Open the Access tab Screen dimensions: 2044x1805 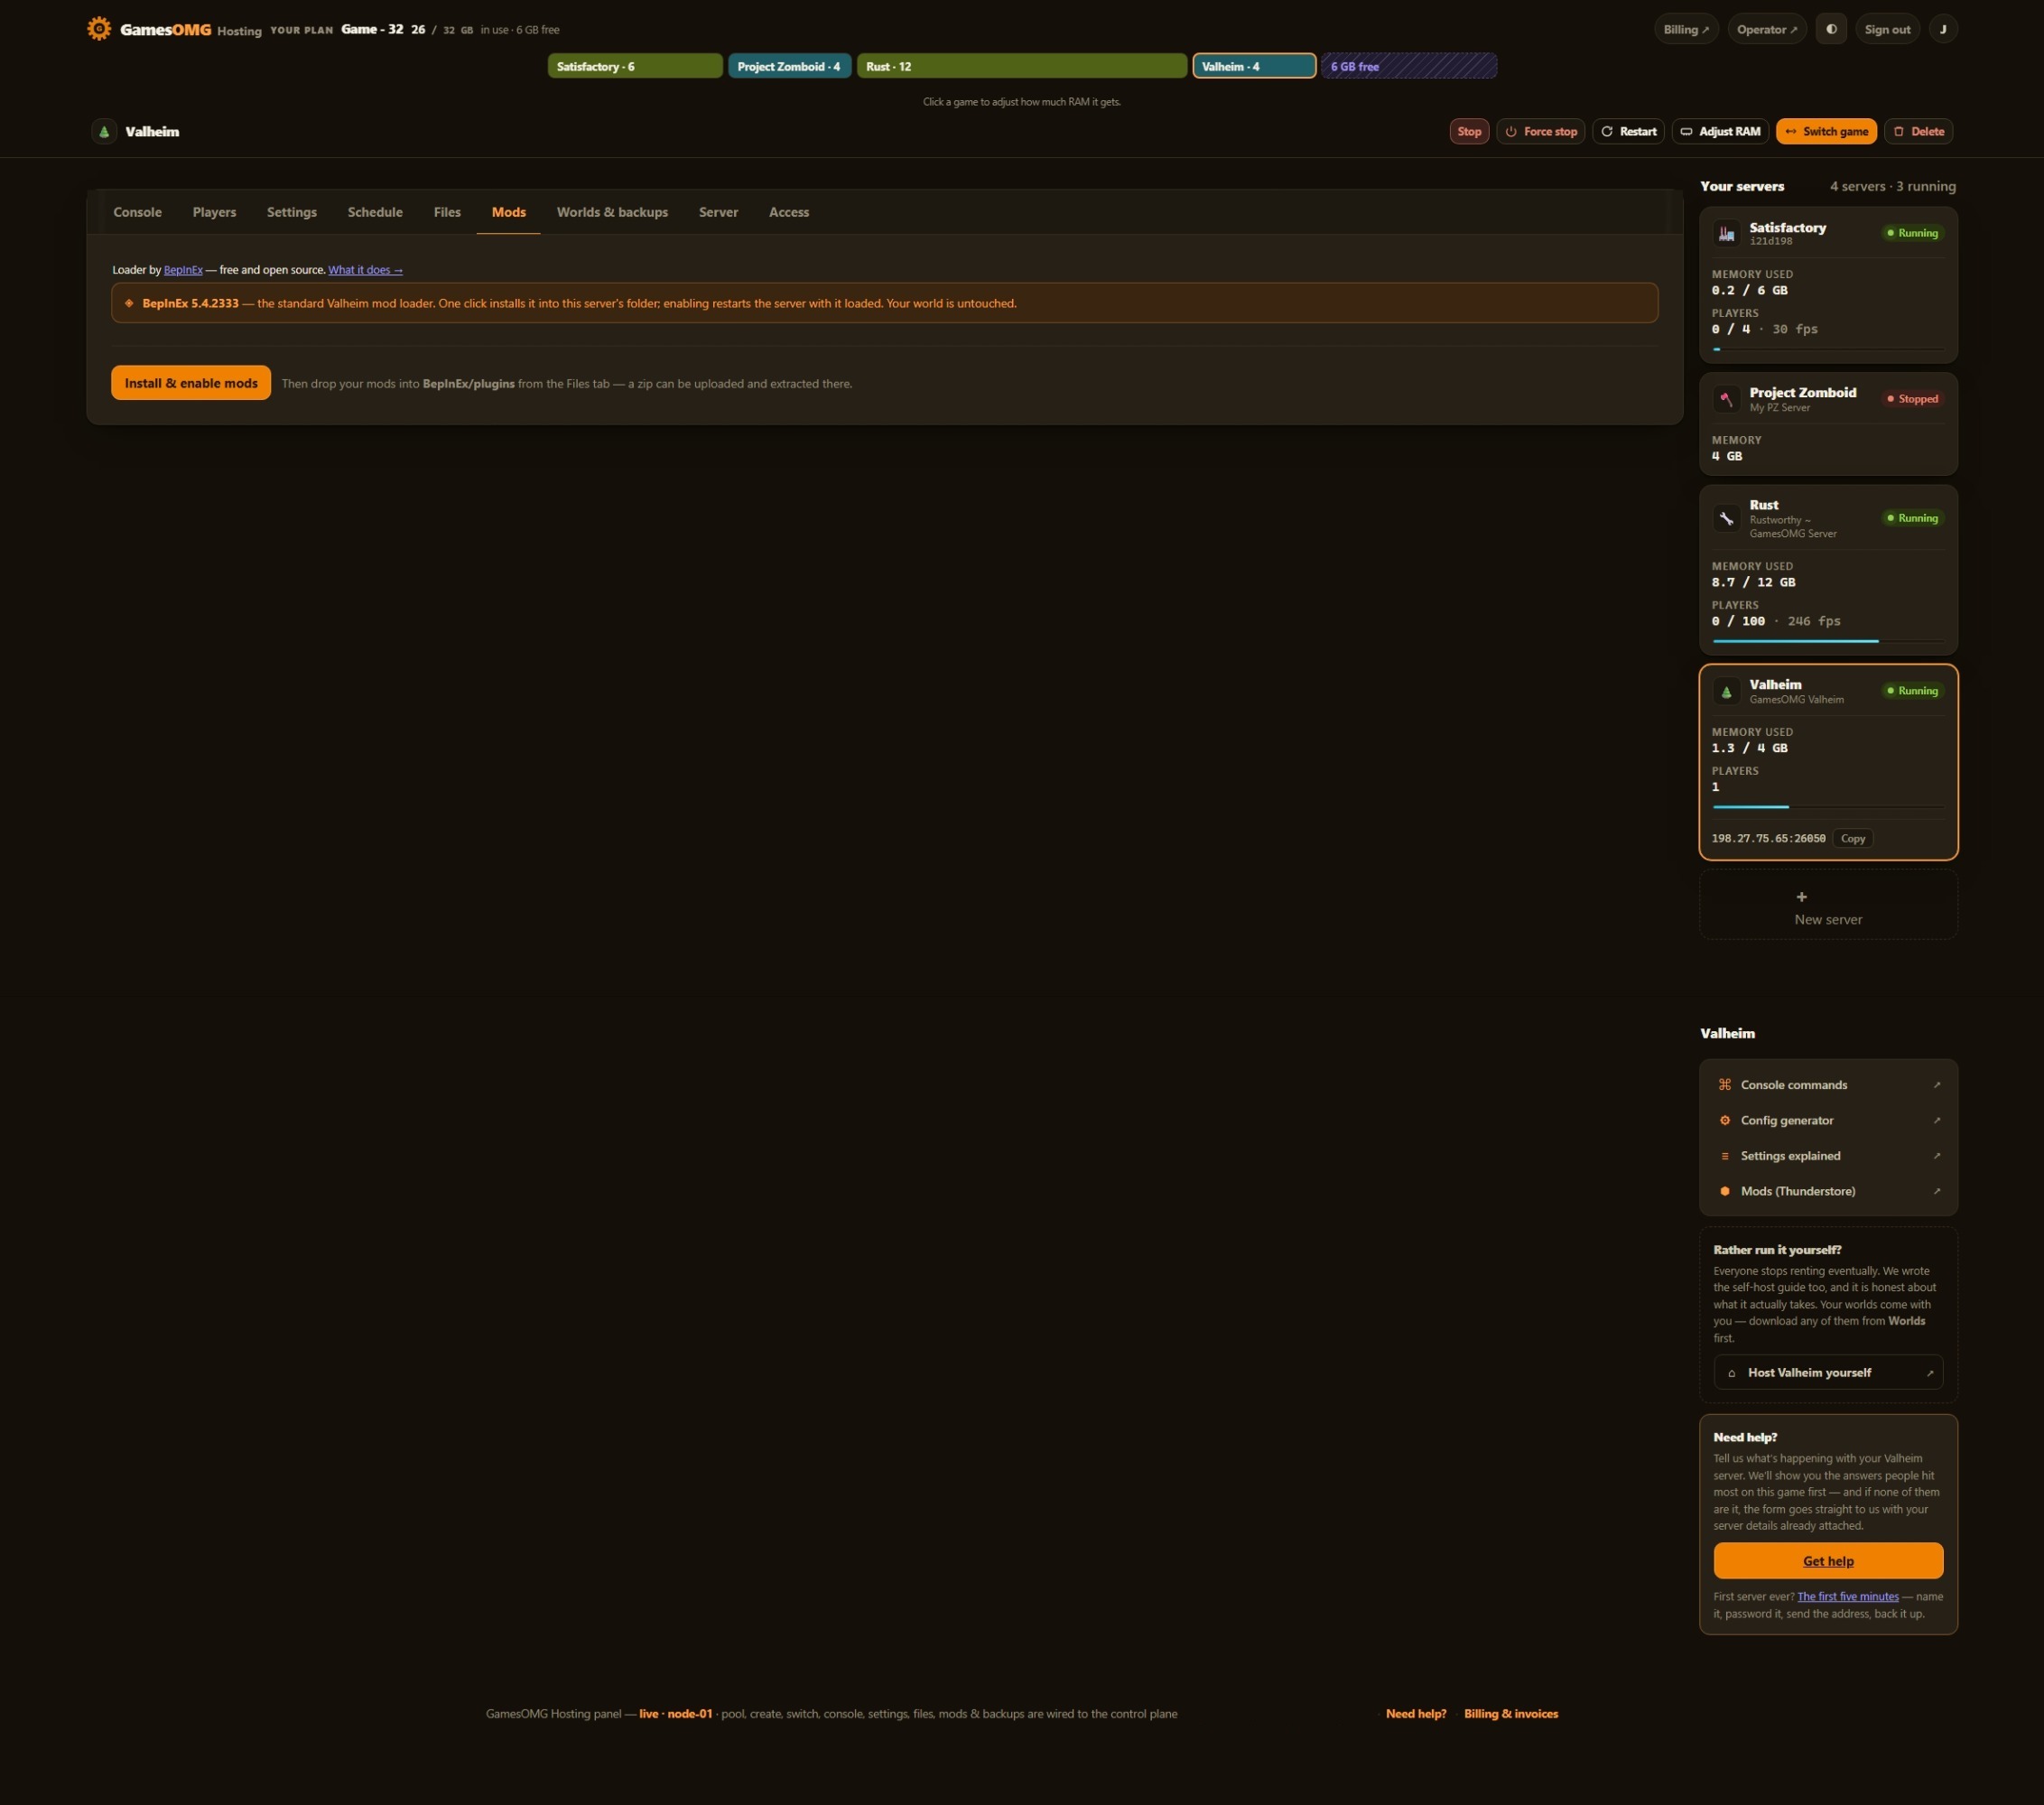coord(789,212)
